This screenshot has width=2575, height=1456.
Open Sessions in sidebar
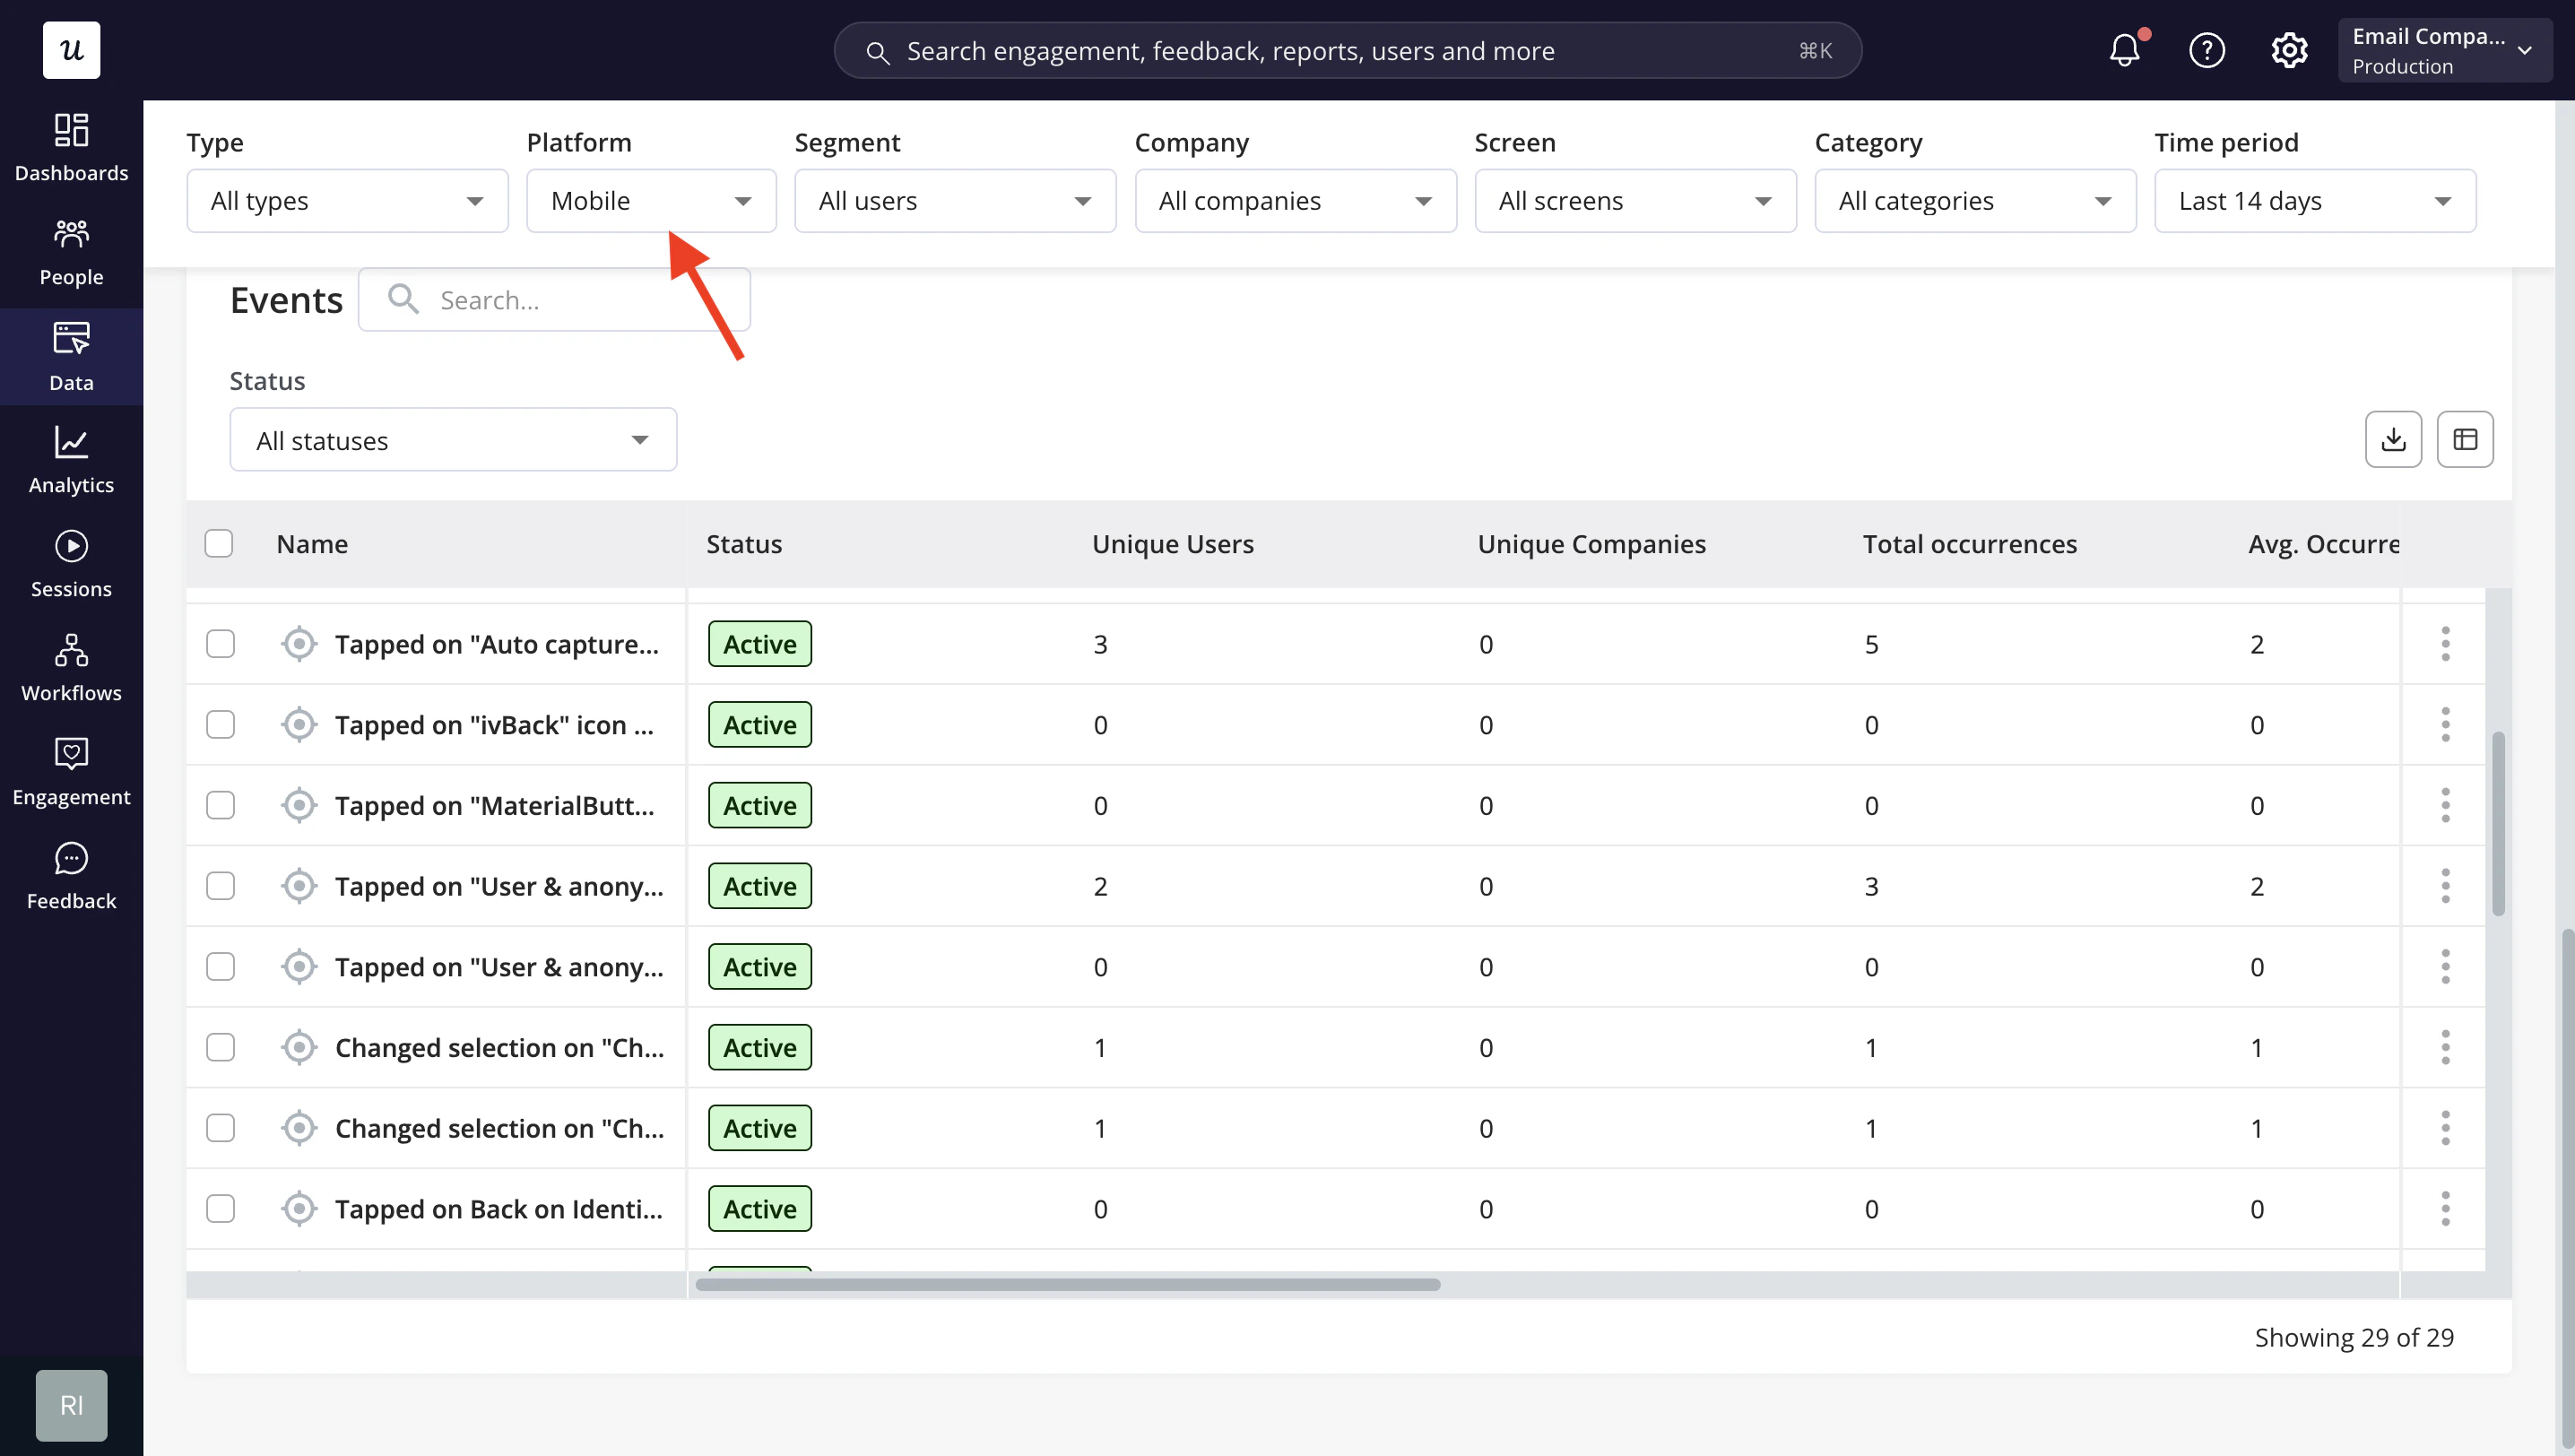(71, 565)
